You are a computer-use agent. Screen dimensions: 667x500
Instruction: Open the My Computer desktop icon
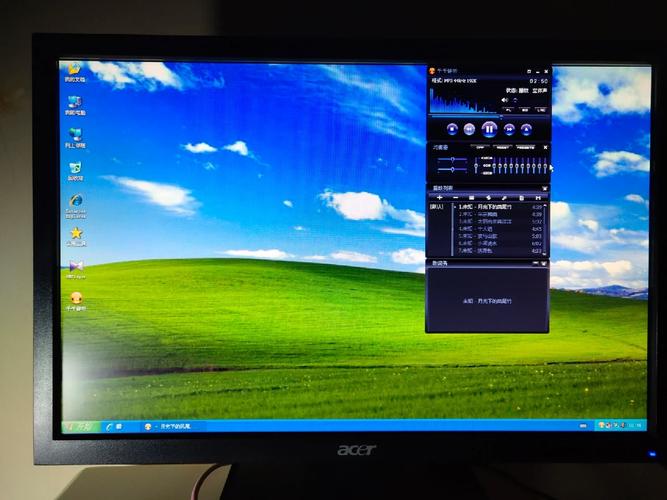[75, 102]
